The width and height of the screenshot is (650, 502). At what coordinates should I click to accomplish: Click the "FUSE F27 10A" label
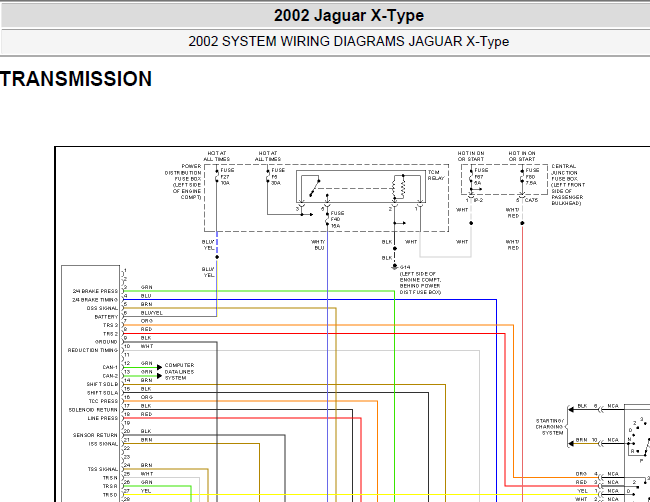(227, 177)
